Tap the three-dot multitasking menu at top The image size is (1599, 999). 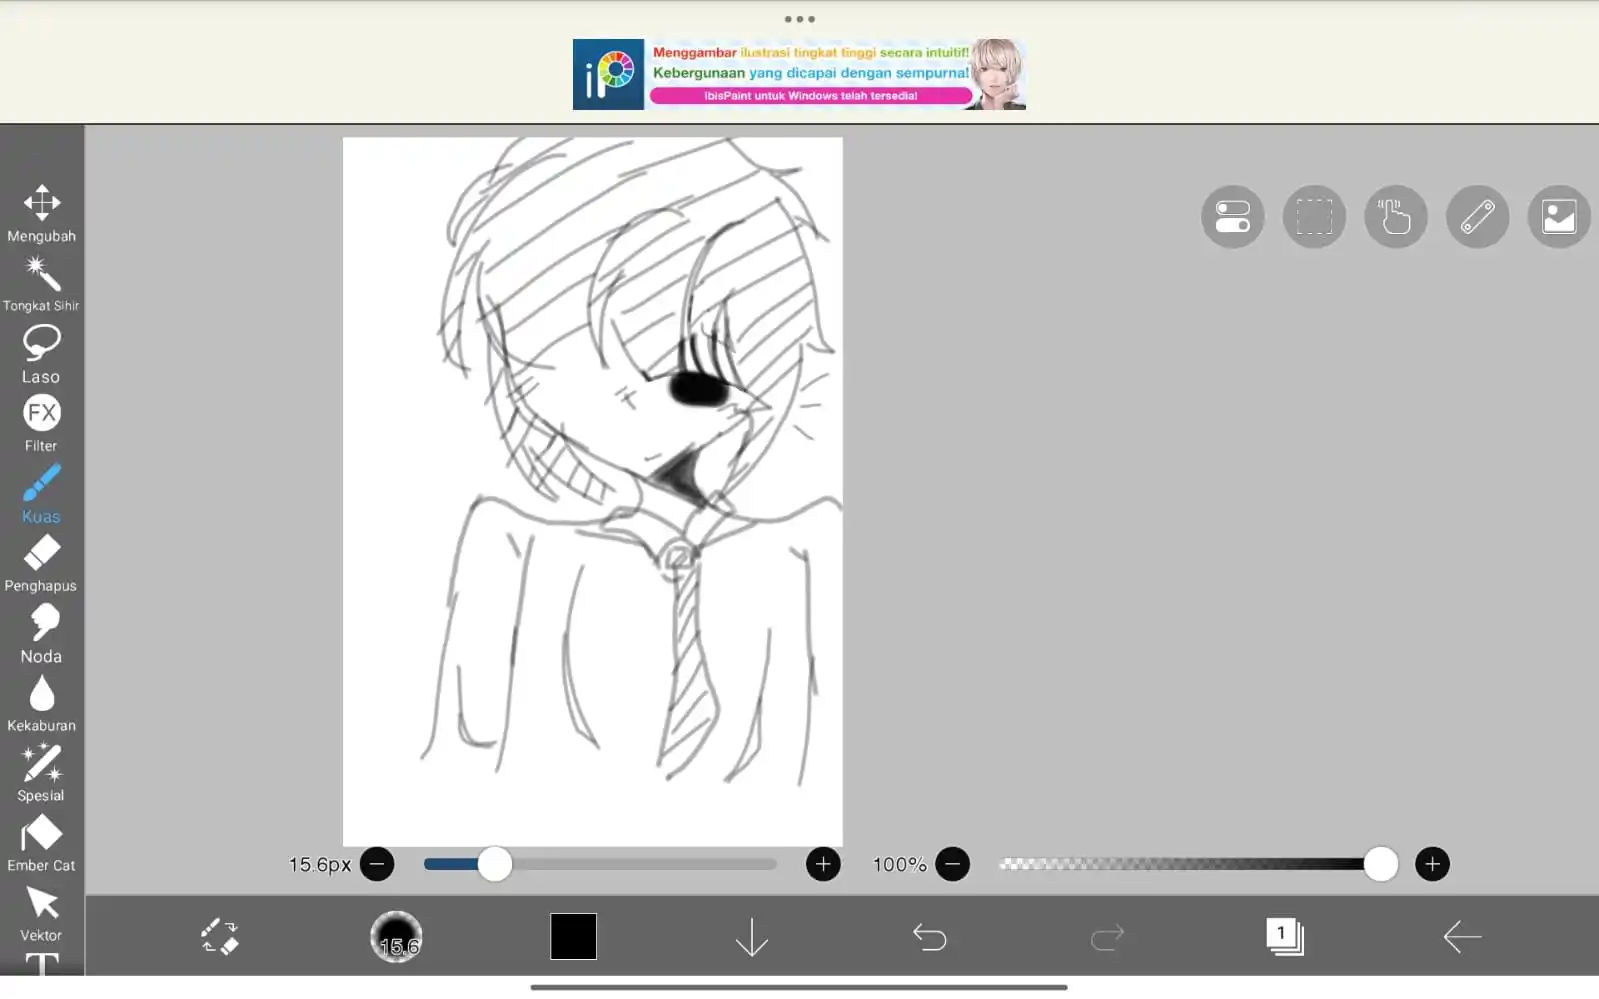(799, 19)
